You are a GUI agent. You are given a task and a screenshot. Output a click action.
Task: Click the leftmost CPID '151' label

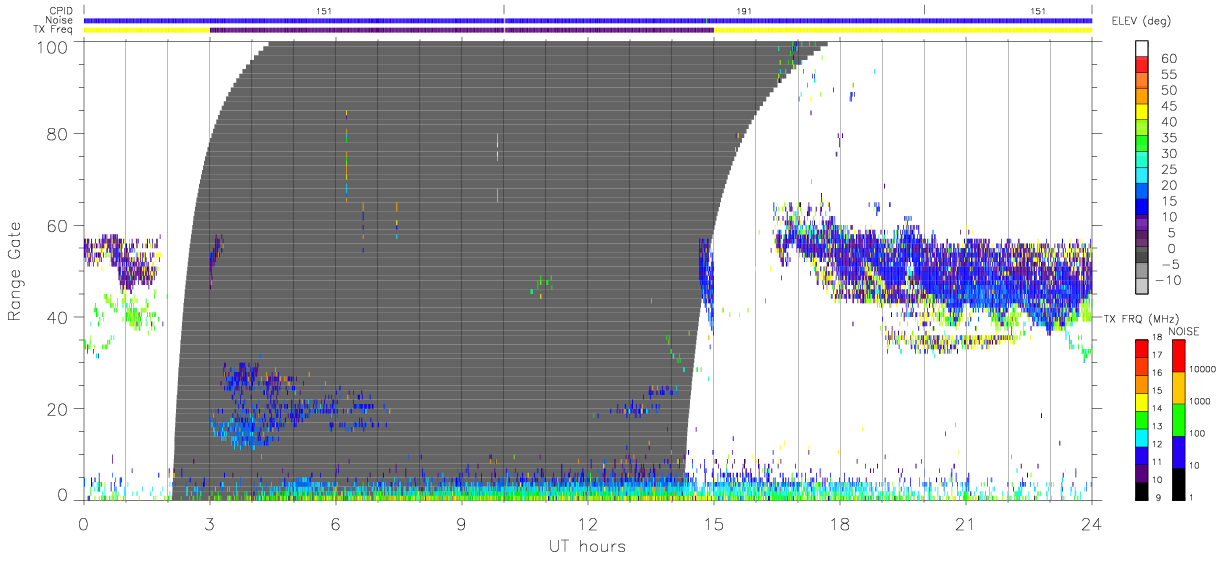pos(323,10)
